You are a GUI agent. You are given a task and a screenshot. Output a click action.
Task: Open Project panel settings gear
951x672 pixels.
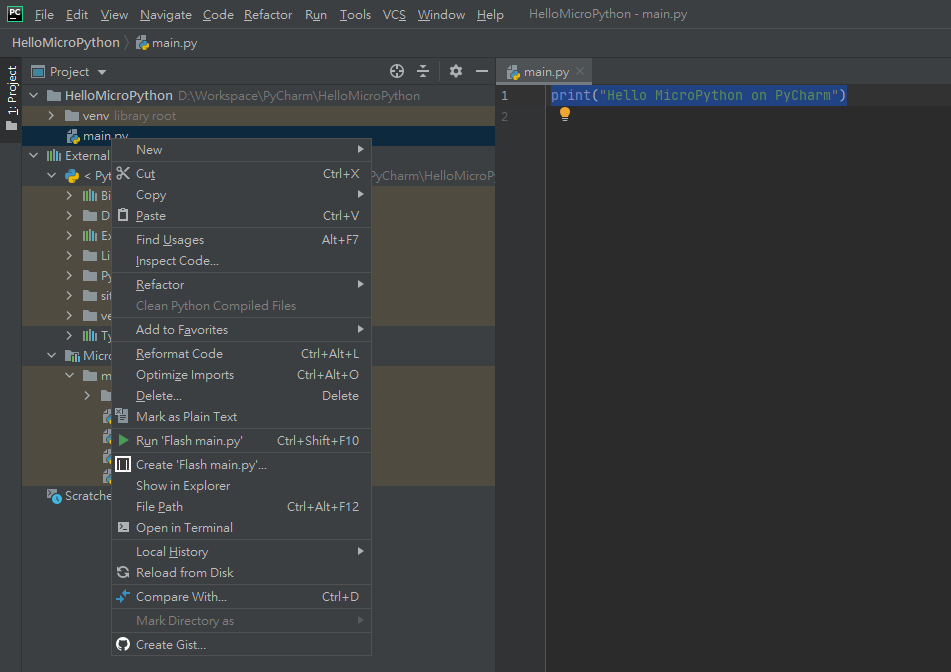455,72
